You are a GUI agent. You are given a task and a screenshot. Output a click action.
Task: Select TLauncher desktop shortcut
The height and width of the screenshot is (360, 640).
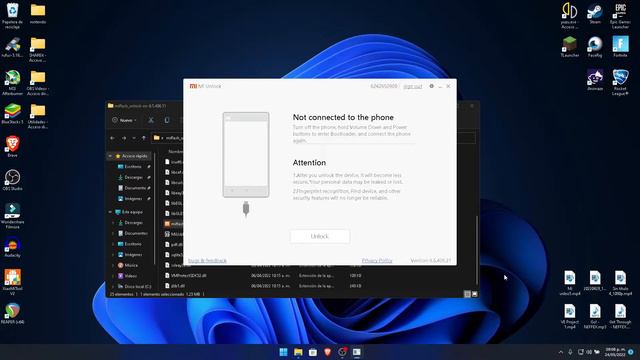point(569,47)
